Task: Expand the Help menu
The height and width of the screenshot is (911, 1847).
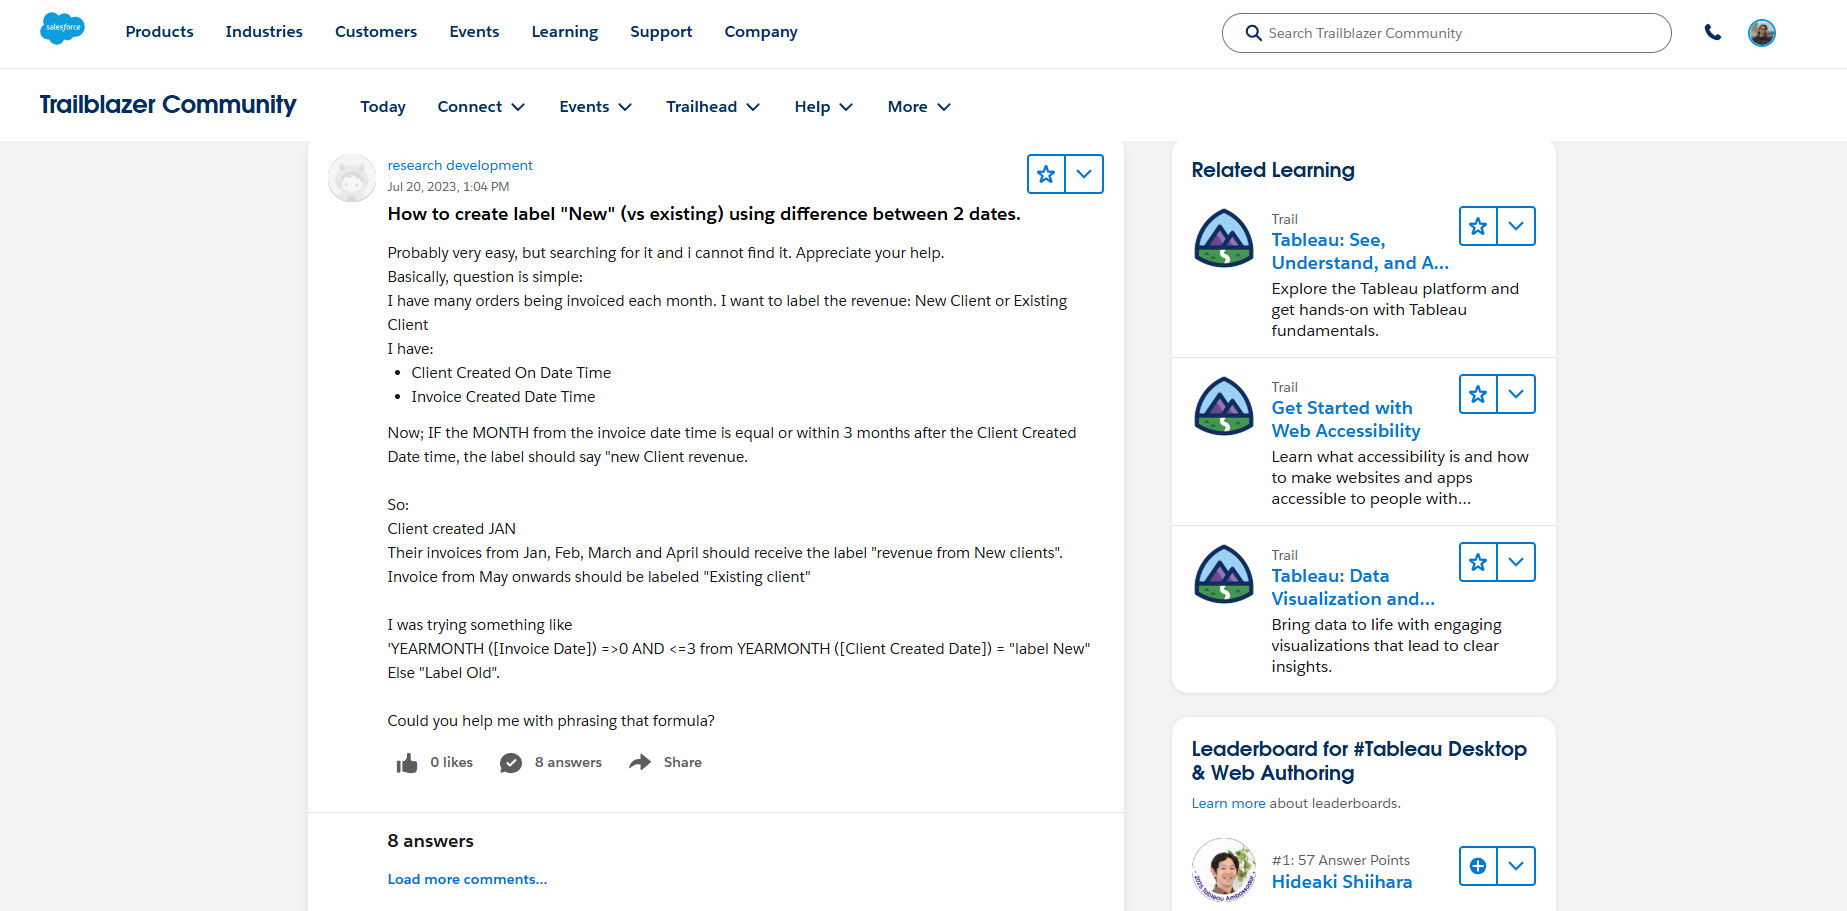Action: pyautogui.click(x=824, y=107)
